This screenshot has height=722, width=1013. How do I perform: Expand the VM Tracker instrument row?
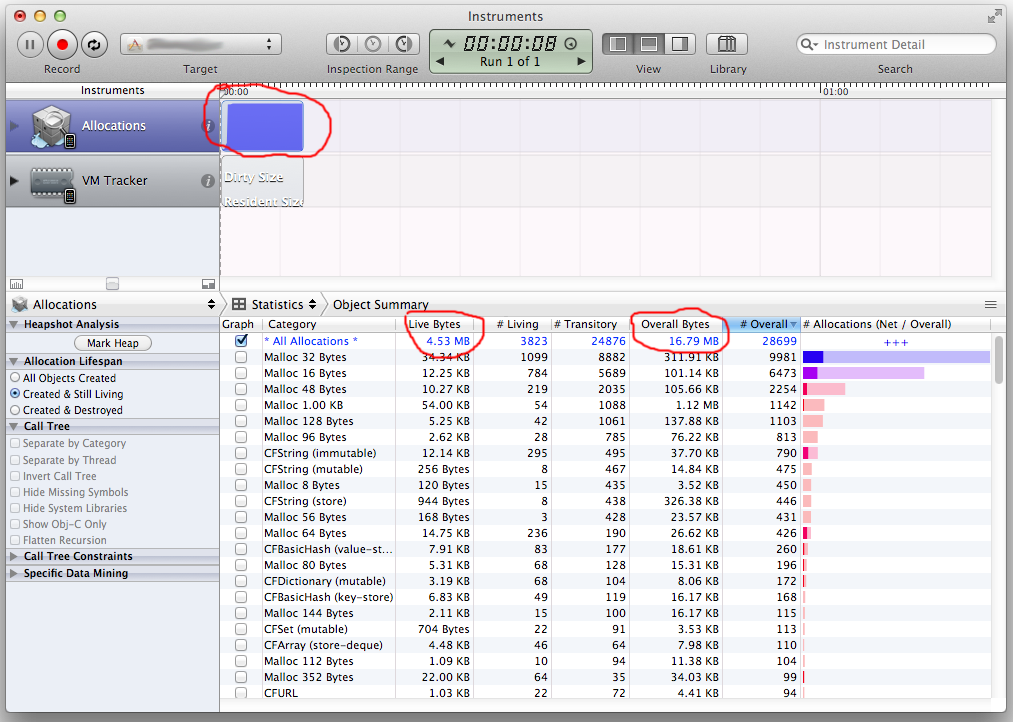pyautogui.click(x=14, y=181)
